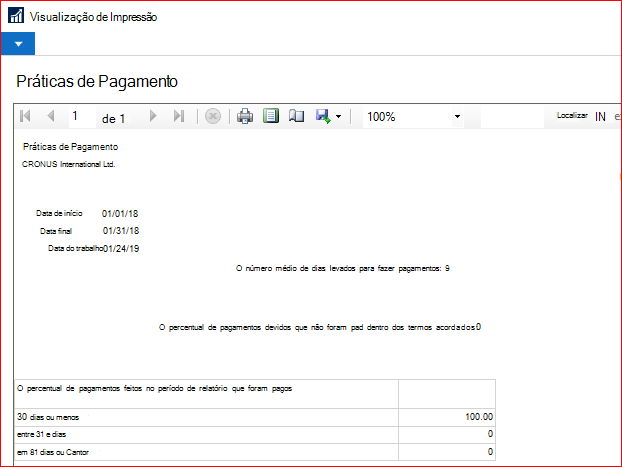This screenshot has width=622, height=467.
Task: Go to previous page of report
Action: (50, 116)
